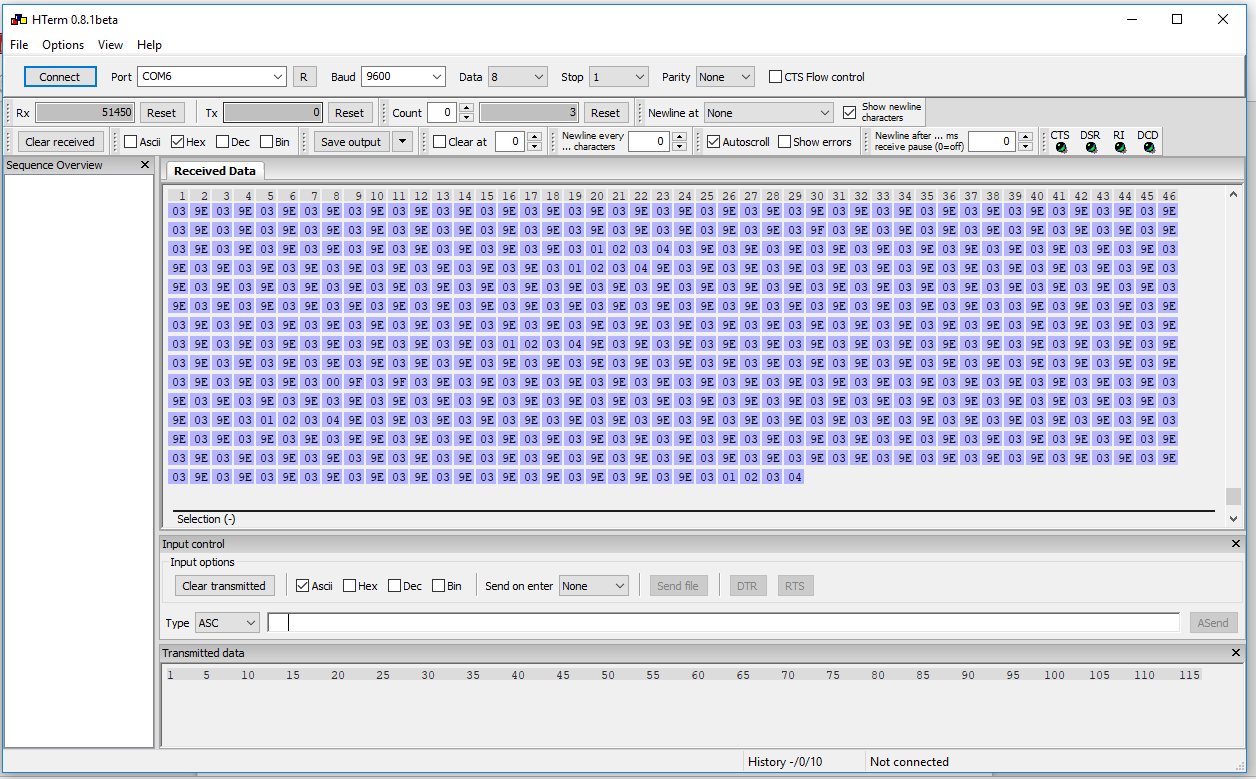The image size is (1256, 779).
Task: Refresh the port list with R button
Action: [x=304, y=77]
